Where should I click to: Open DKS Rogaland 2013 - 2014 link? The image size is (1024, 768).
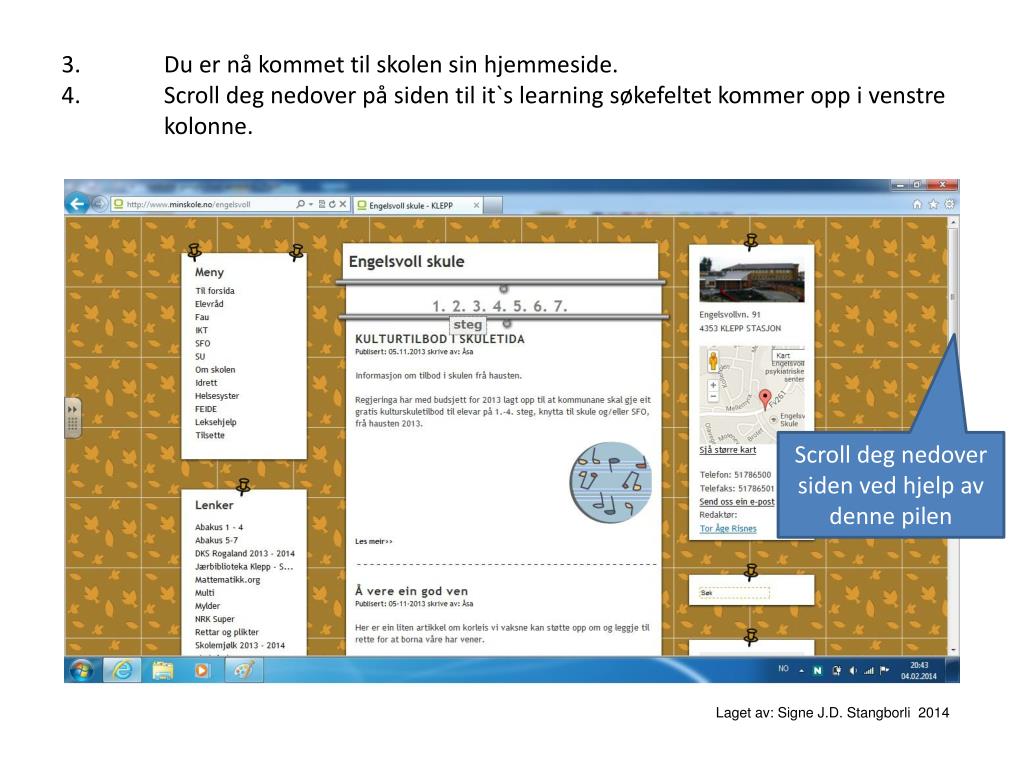pos(244,553)
